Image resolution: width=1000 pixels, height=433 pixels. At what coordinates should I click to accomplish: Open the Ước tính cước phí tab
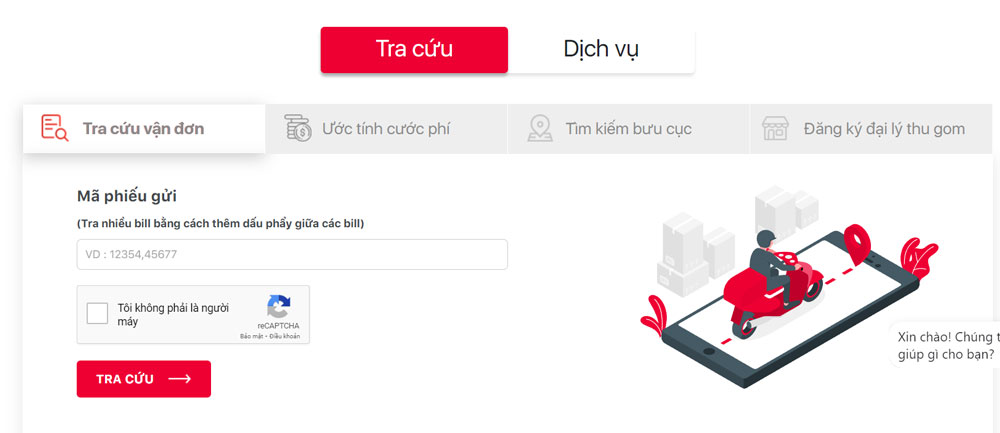pyautogui.click(x=386, y=129)
